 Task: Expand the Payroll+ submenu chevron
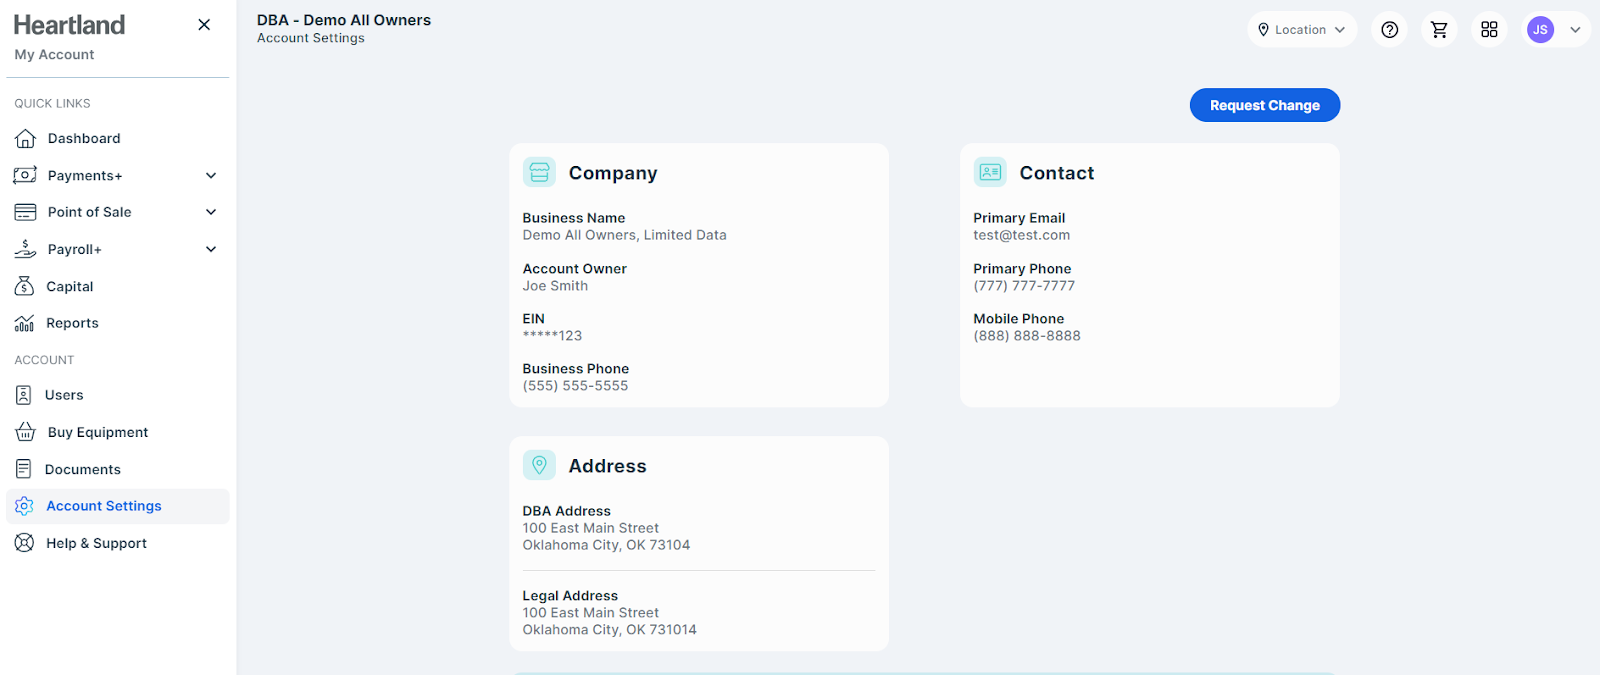211,249
